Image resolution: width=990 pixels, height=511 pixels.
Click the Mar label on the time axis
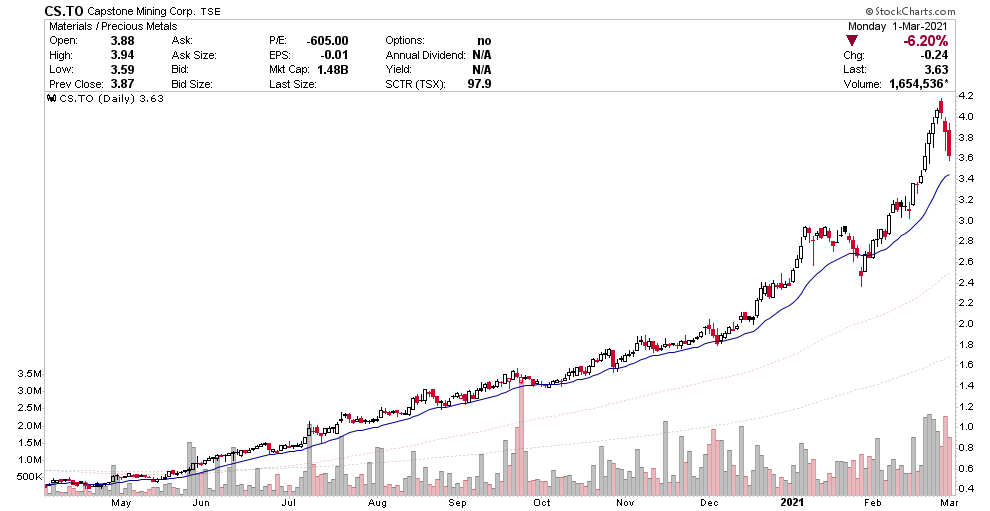pyautogui.click(x=948, y=503)
